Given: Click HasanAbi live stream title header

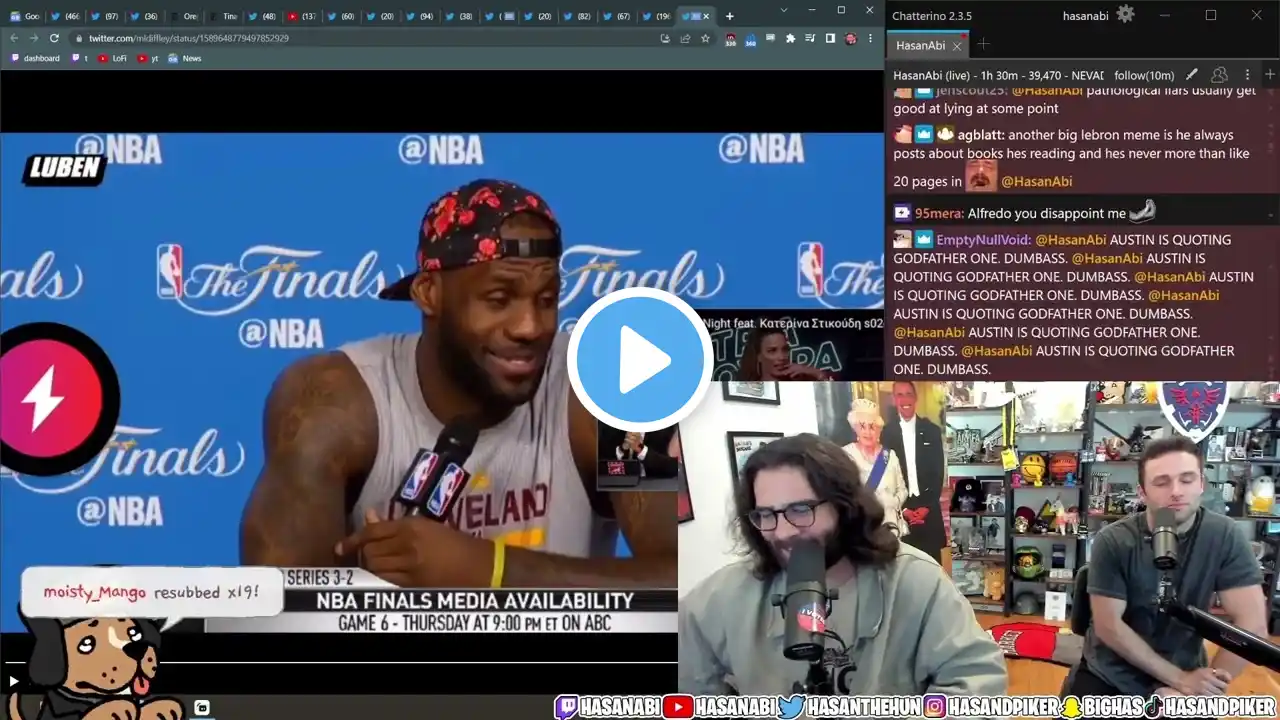Looking at the screenshot, I should pos(998,75).
